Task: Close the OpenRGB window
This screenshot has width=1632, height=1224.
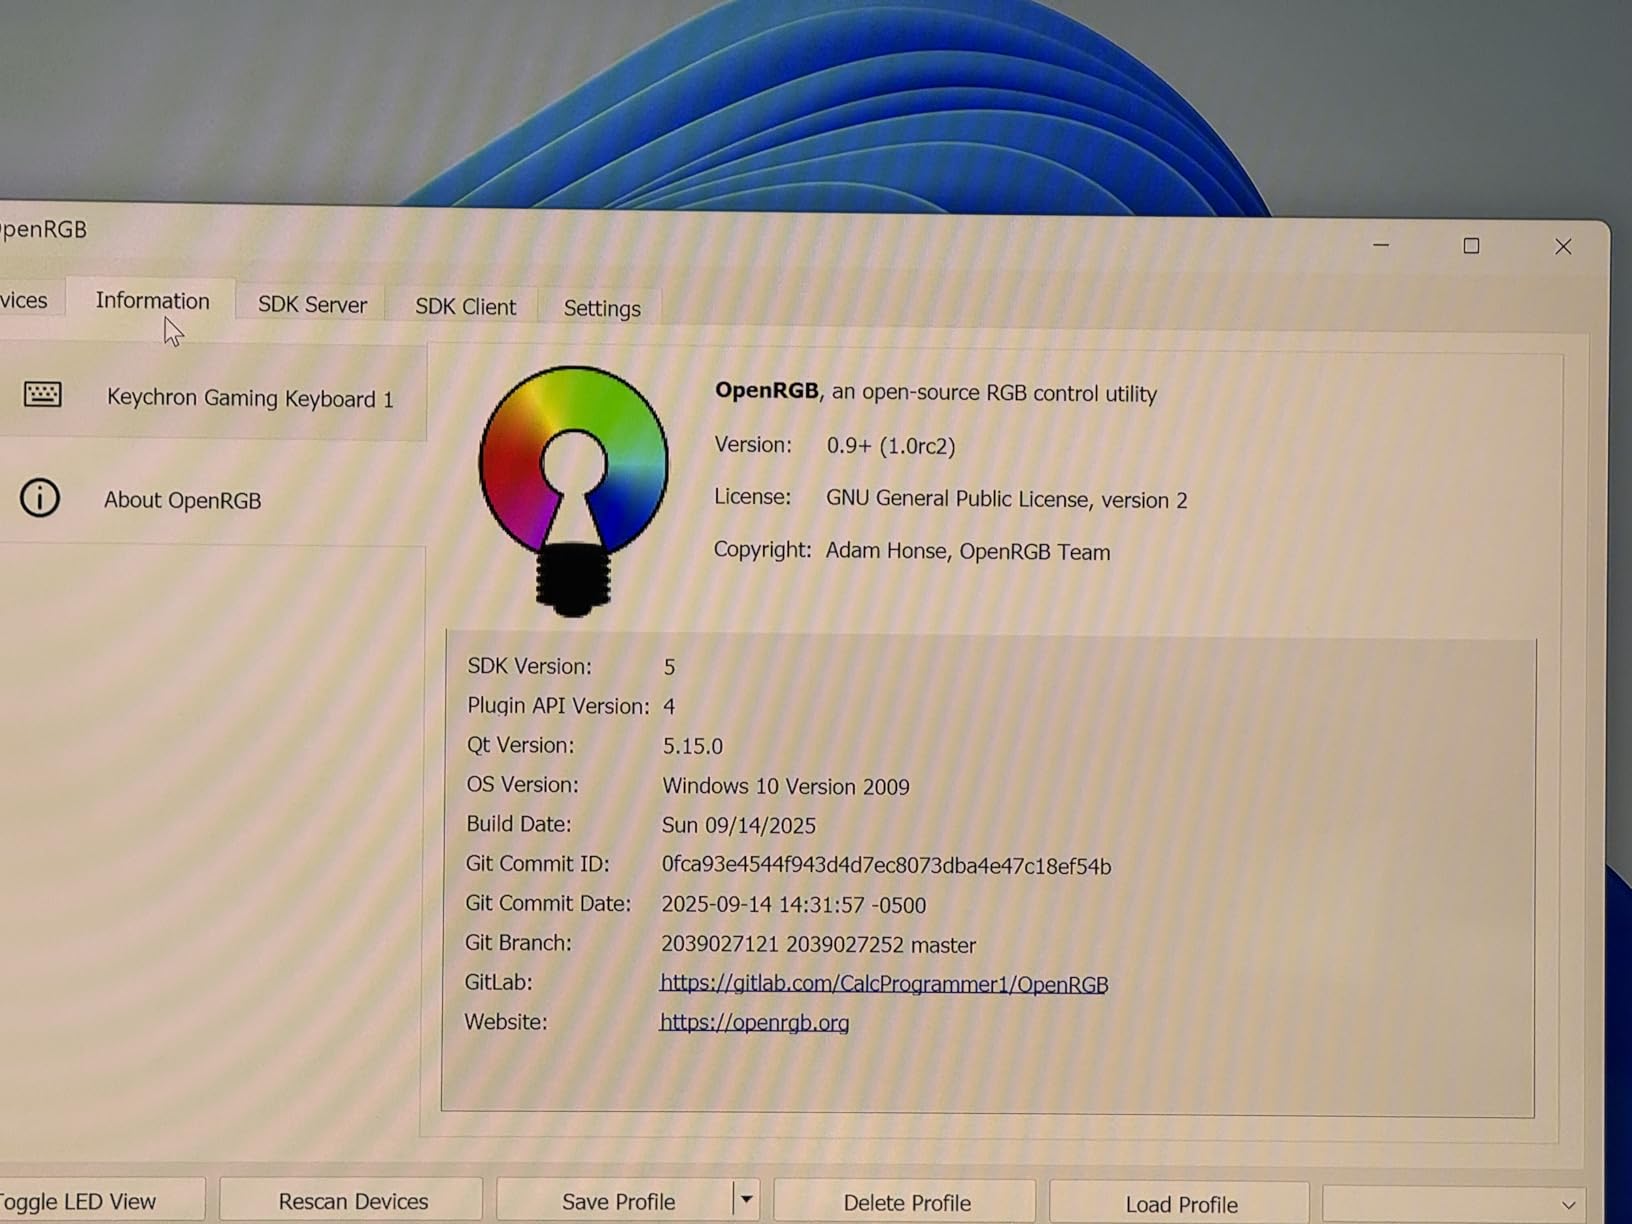Action: click(1563, 247)
